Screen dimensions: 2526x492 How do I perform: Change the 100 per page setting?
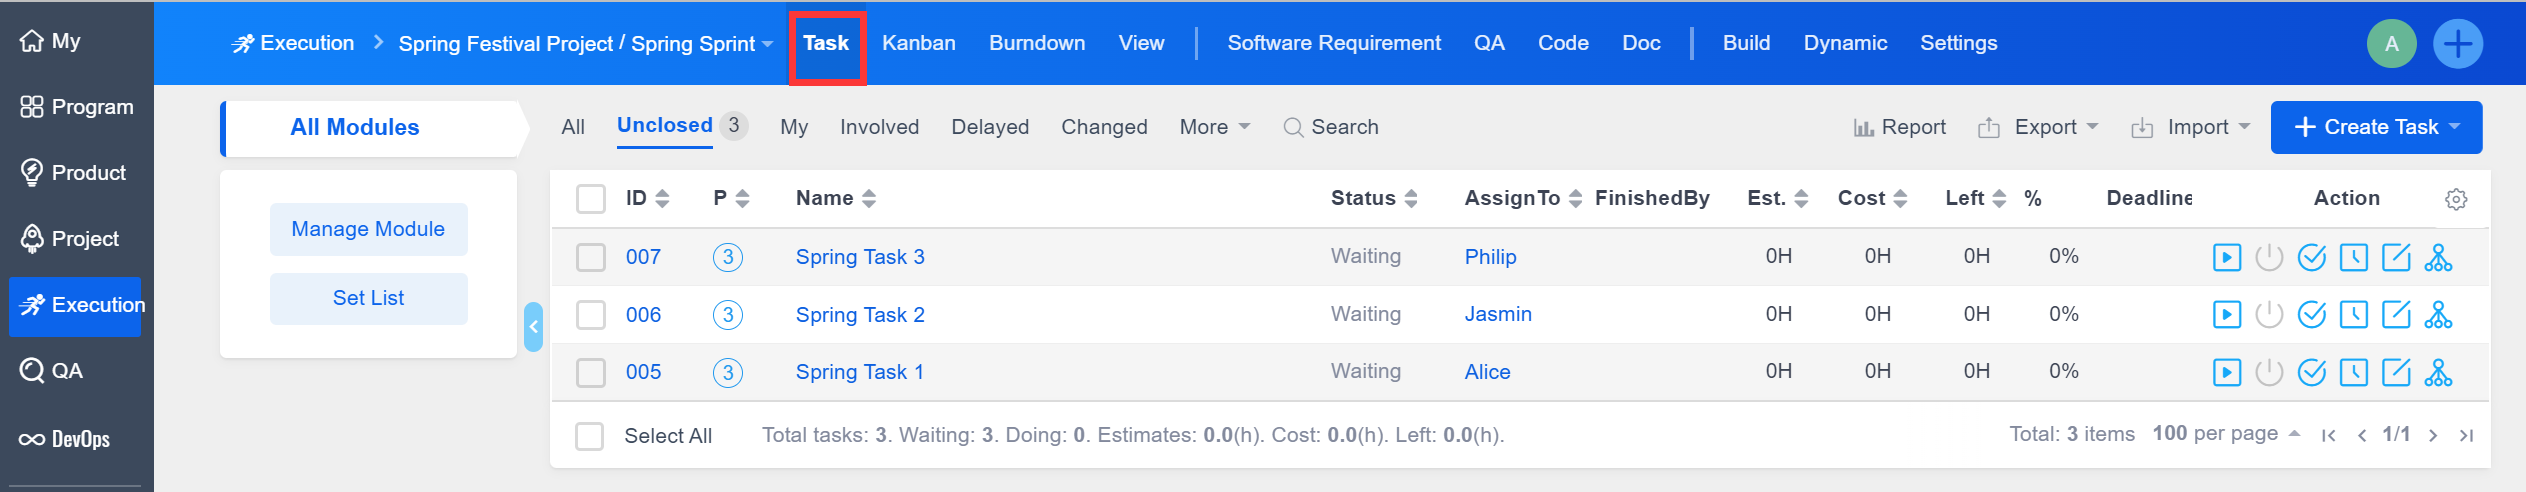tap(2226, 434)
